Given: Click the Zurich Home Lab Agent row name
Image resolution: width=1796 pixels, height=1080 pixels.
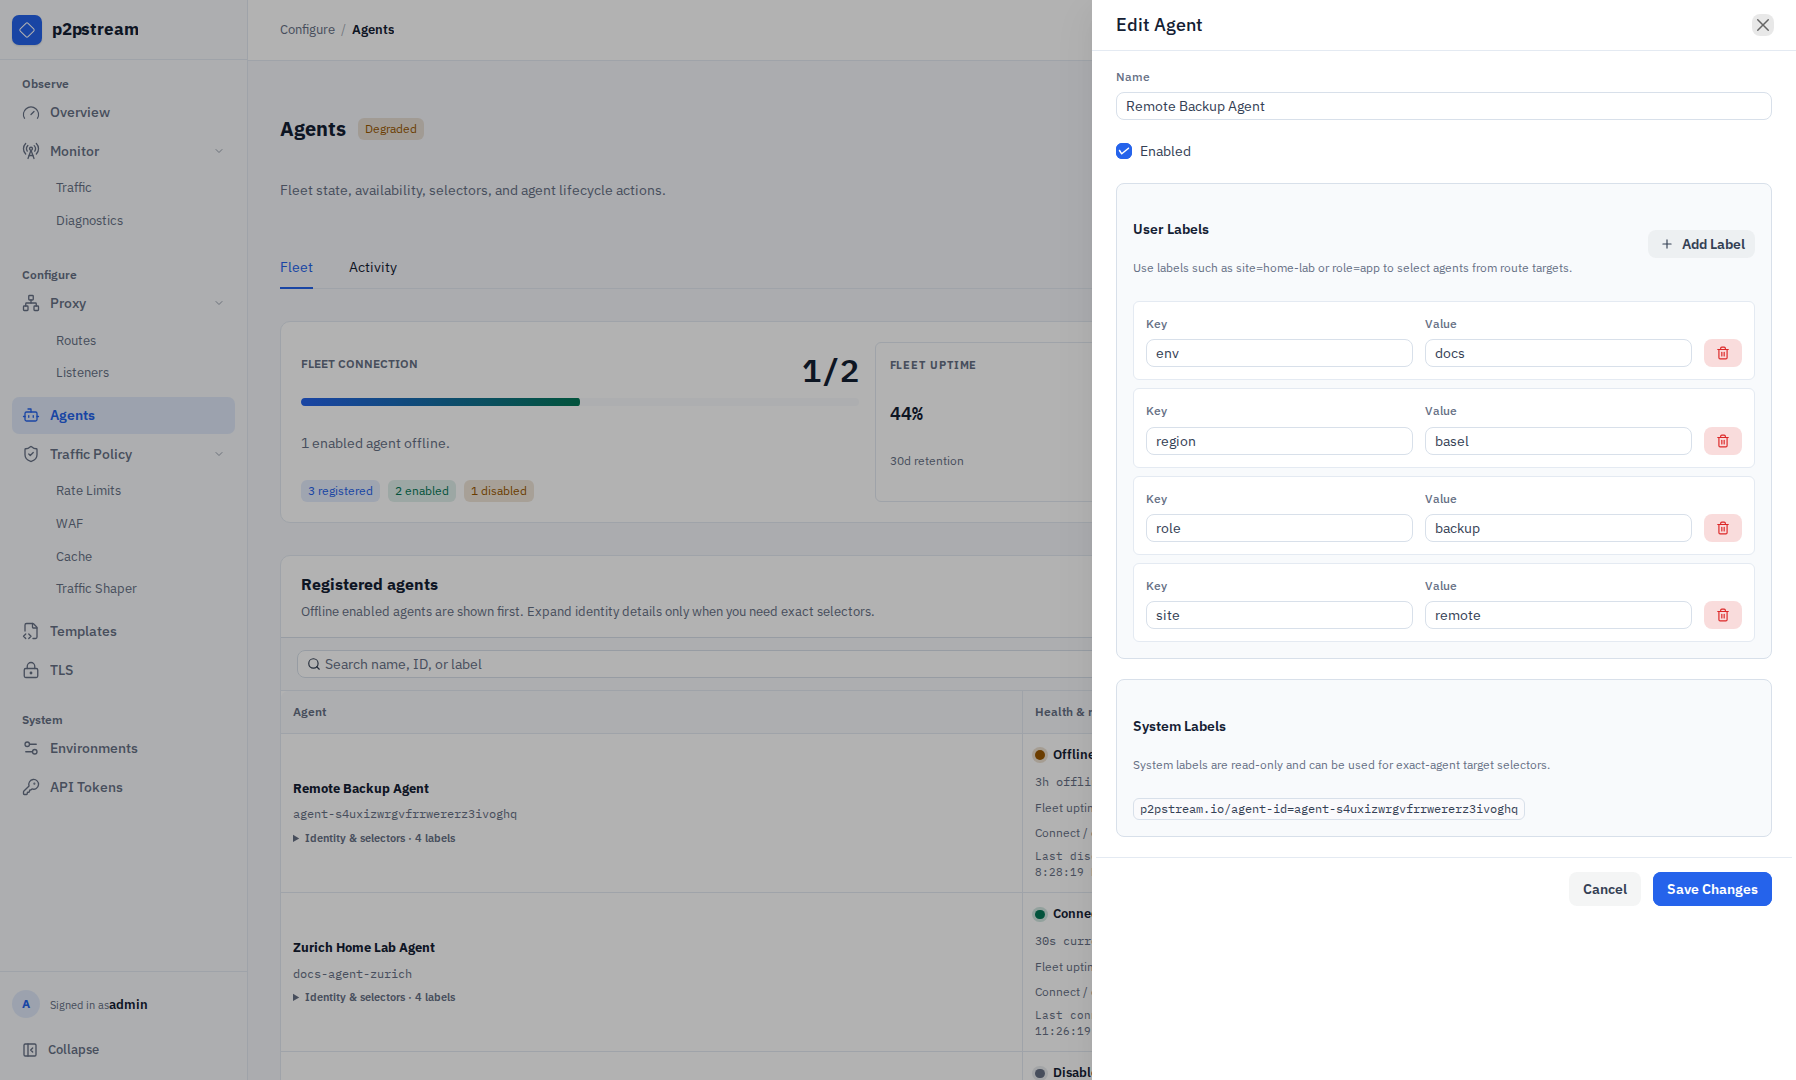Looking at the screenshot, I should point(364,947).
